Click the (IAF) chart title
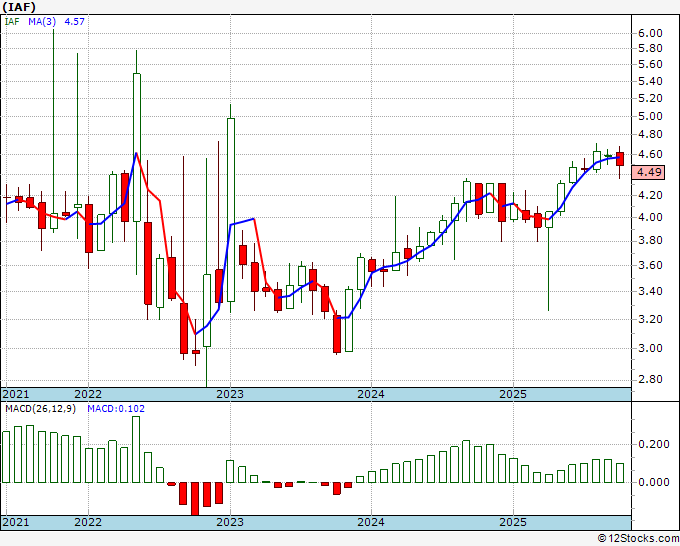 [19, 7]
